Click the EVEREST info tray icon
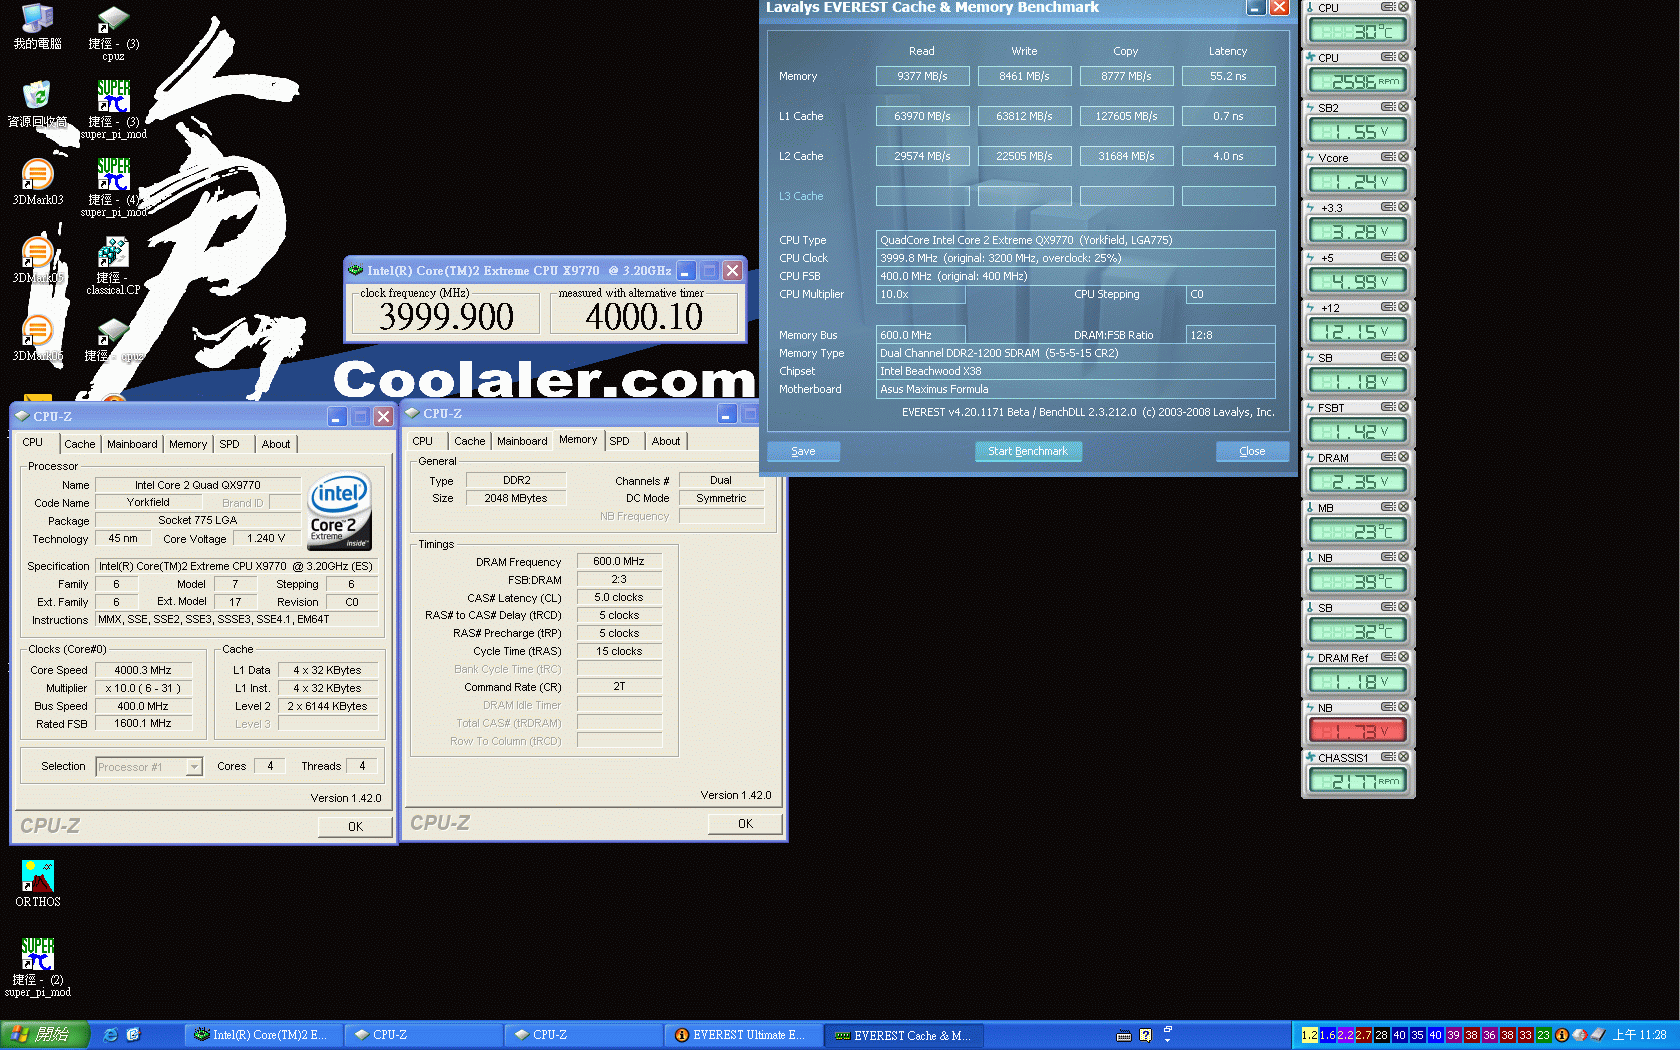 coord(1562,1035)
